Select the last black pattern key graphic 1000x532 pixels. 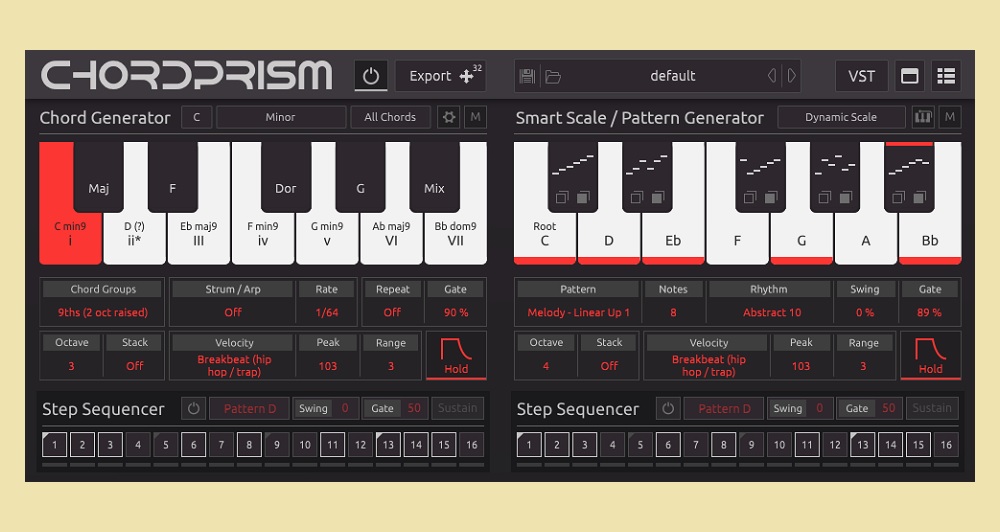[909, 165]
